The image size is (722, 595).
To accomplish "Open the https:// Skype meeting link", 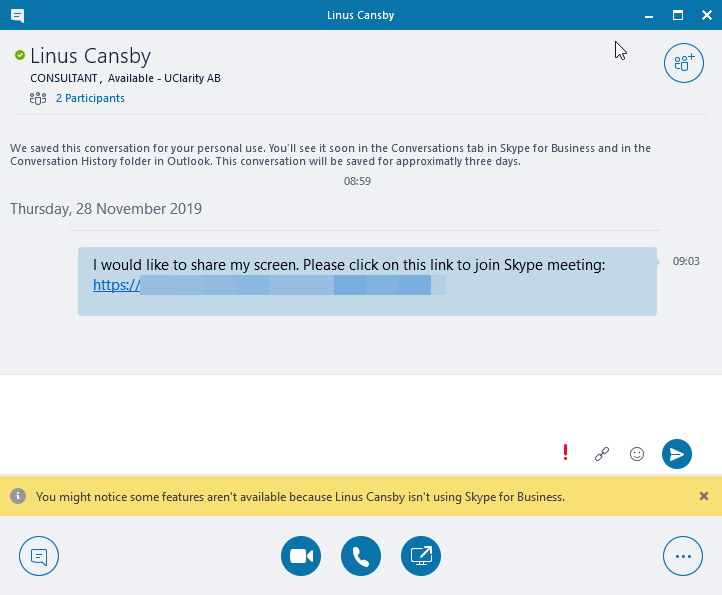I will [x=269, y=285].
